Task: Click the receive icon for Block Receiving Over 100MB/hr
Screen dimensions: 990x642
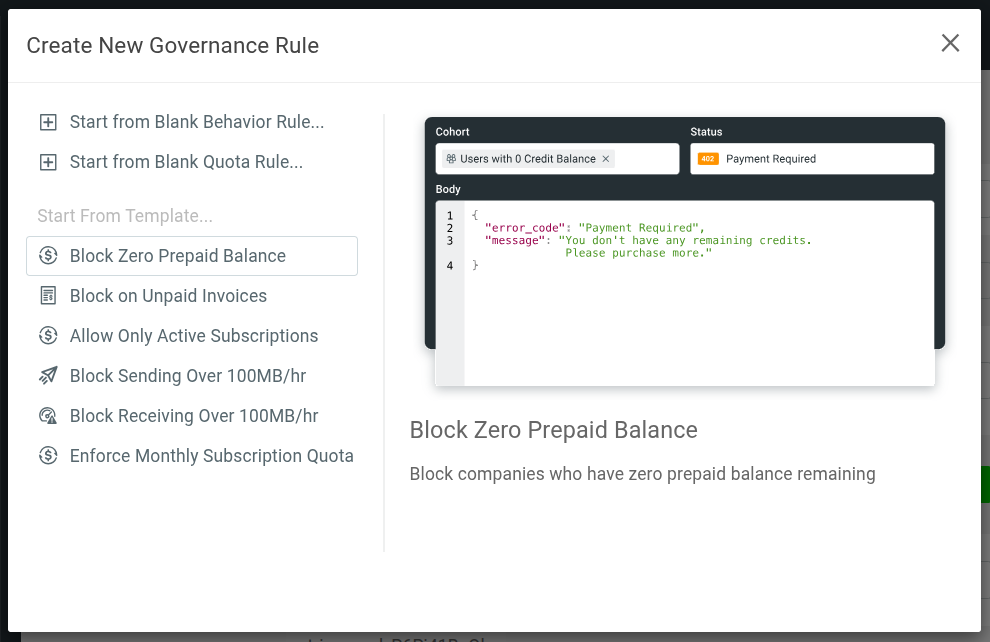Action: tap(48, 415)
